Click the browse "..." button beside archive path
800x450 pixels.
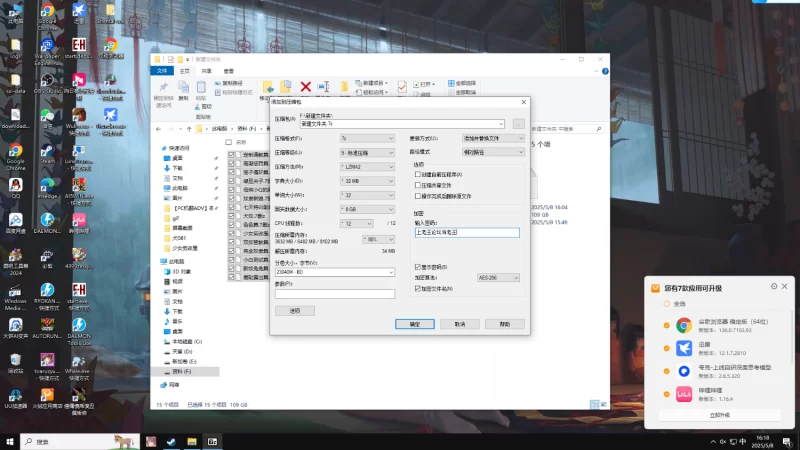518,123
